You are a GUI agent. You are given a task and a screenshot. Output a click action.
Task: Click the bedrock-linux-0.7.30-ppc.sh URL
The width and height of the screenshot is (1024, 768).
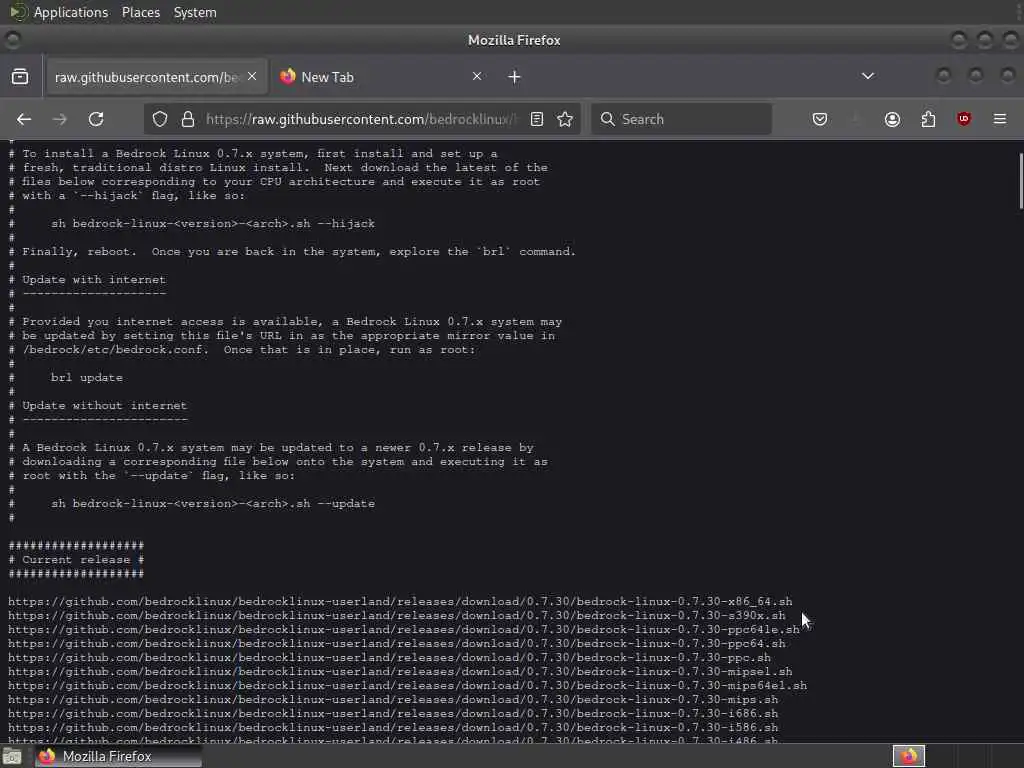pyautogui.click(x=389, y=658)
